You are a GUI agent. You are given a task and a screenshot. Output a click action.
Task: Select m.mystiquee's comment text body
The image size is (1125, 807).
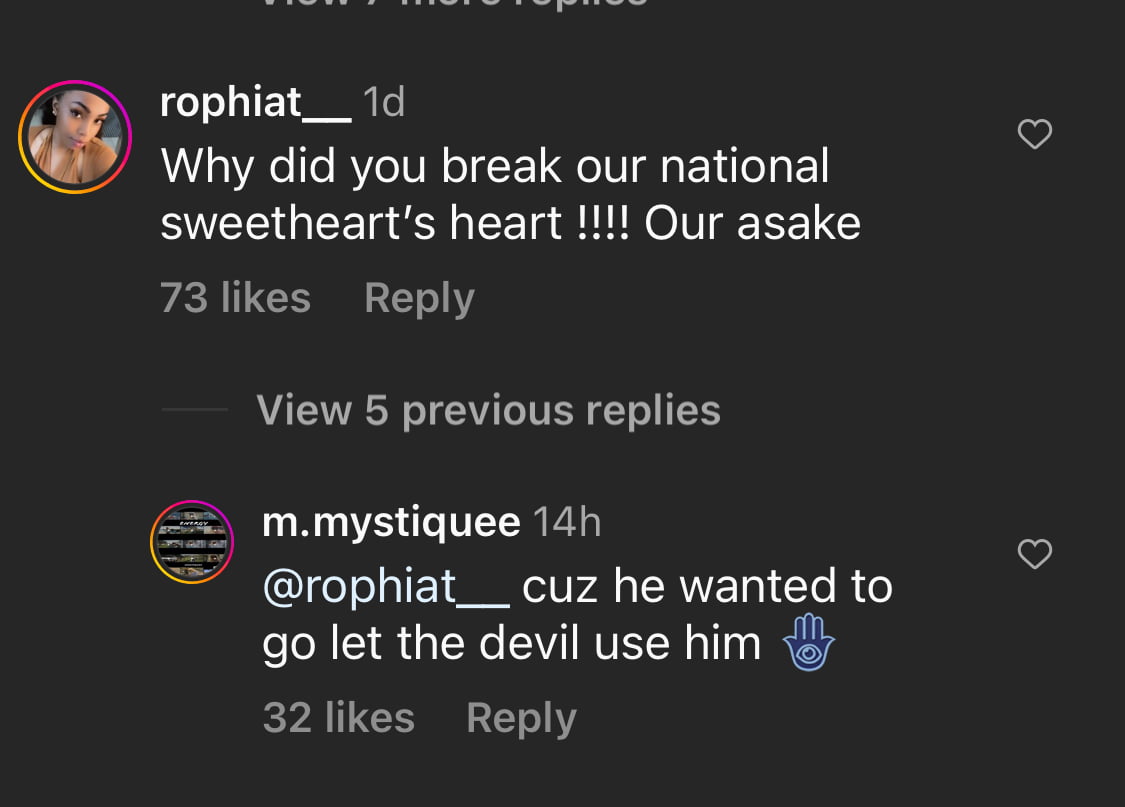570,614
